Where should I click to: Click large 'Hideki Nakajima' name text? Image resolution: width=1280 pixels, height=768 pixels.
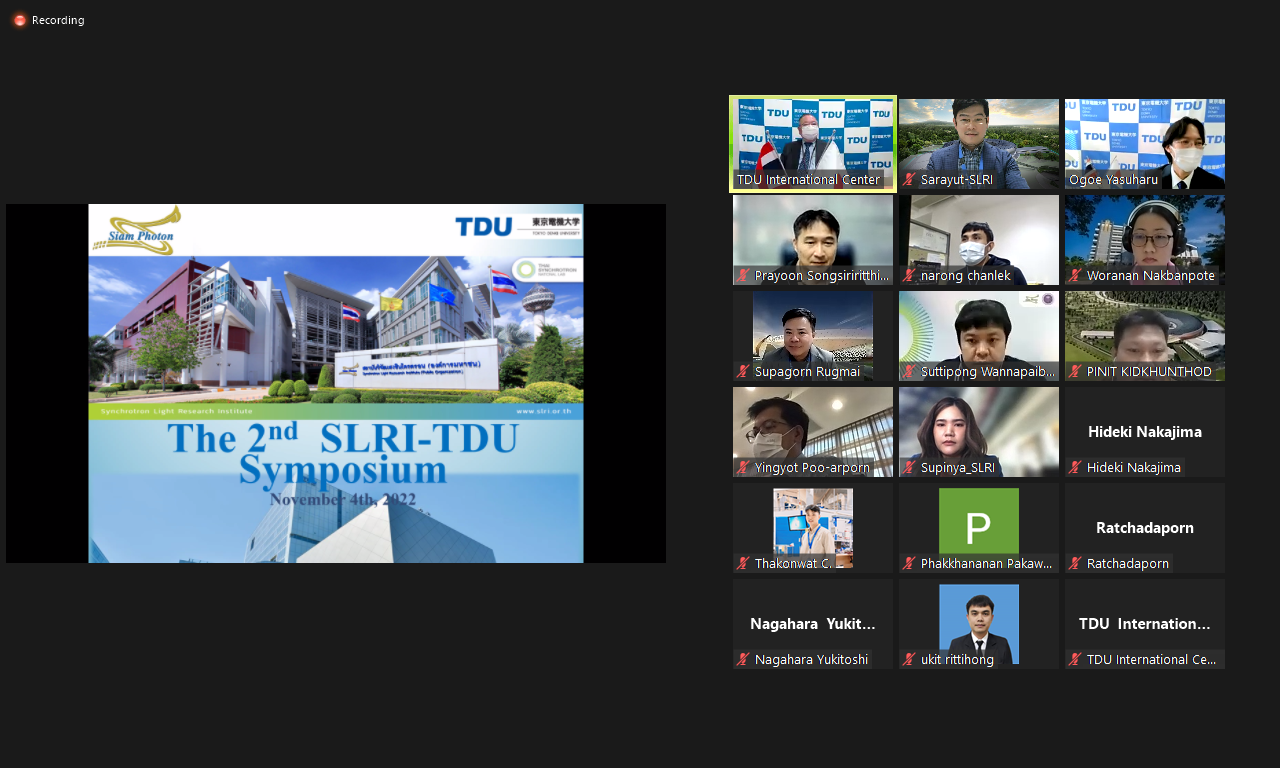(x=1145, y=432)
